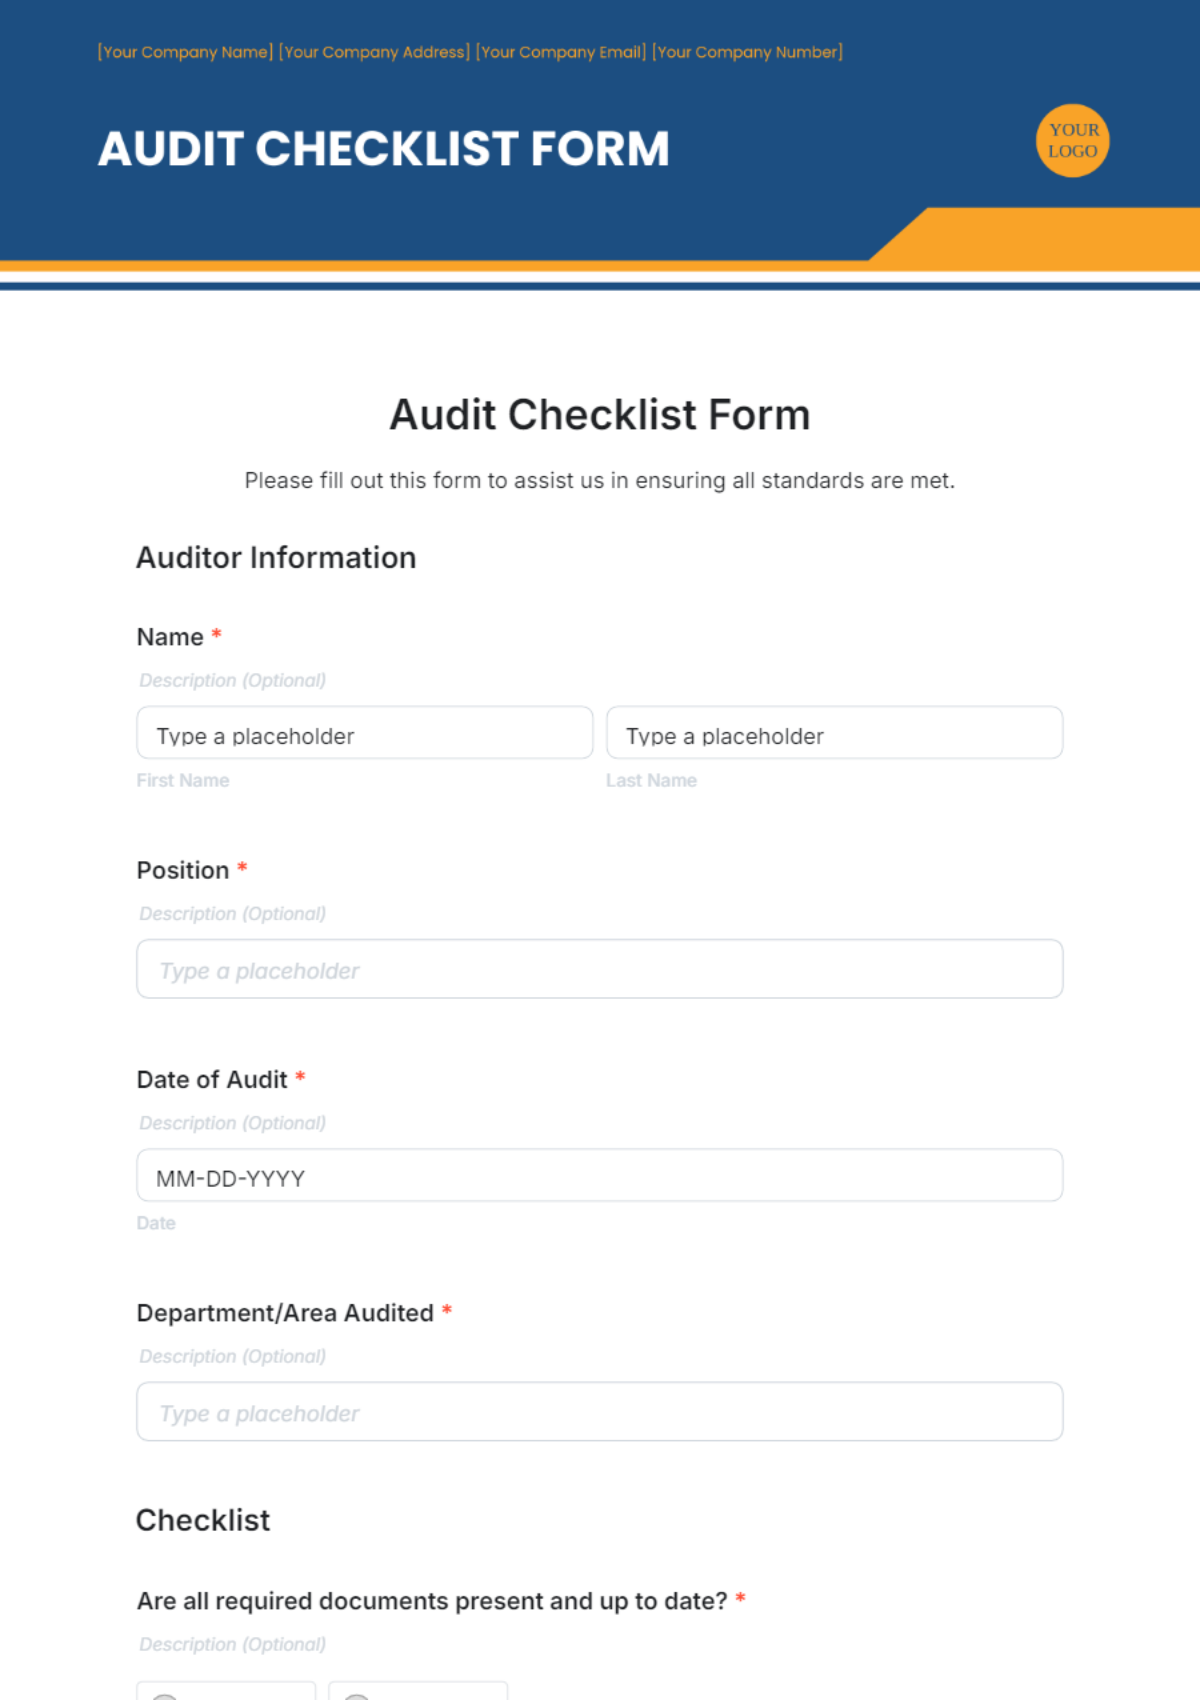The image size is (1200, 1700).
Task: Click the First Name placeholder field
Action: [363, 734]
